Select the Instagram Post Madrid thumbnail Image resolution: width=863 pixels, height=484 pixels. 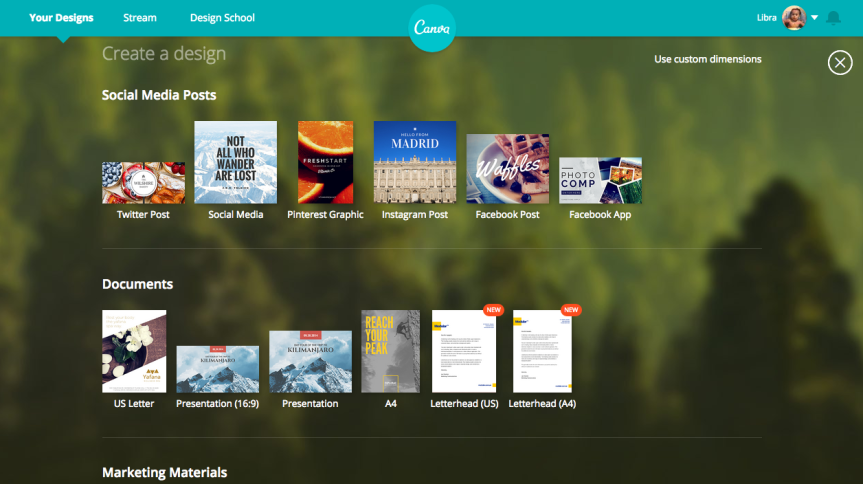(415, 162)
